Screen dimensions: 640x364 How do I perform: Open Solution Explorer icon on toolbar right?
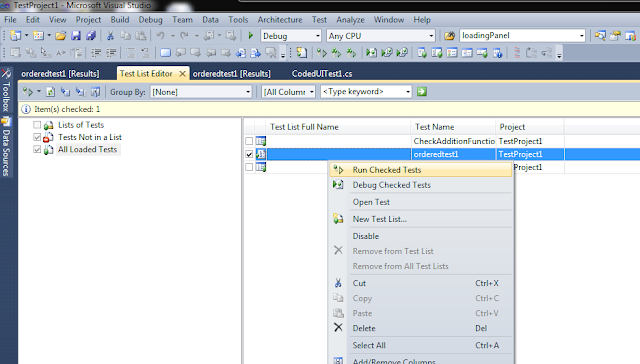tap(600, 36)
